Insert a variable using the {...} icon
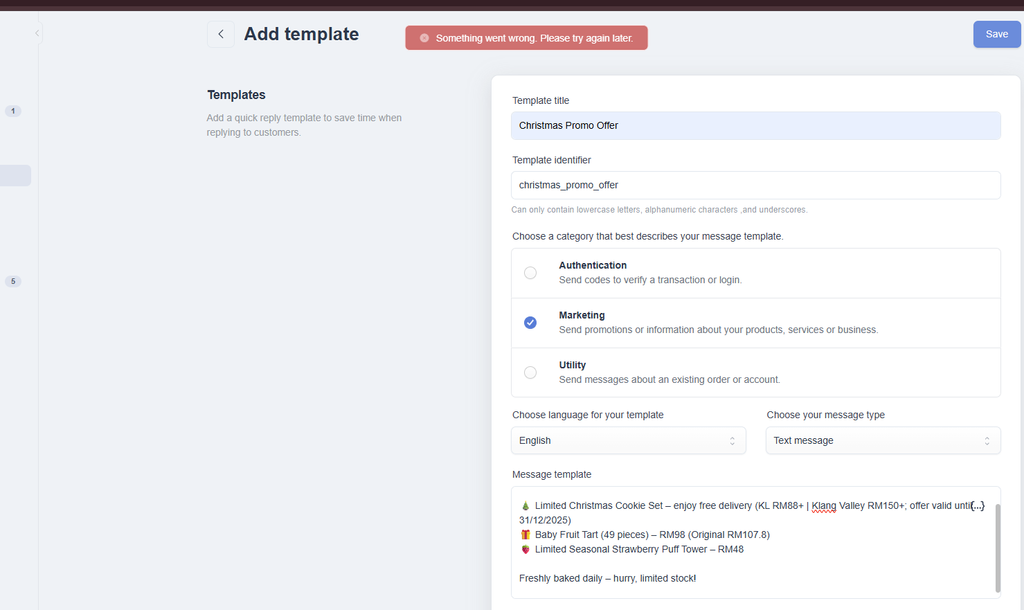The image size is (1024, 610). [x=977, y=506]
